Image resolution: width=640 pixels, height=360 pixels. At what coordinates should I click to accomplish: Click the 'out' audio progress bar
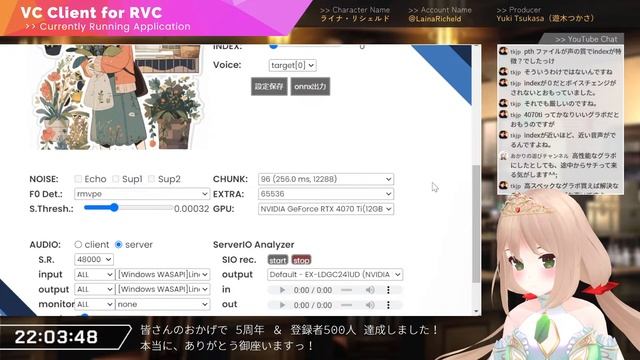point(347,305)
